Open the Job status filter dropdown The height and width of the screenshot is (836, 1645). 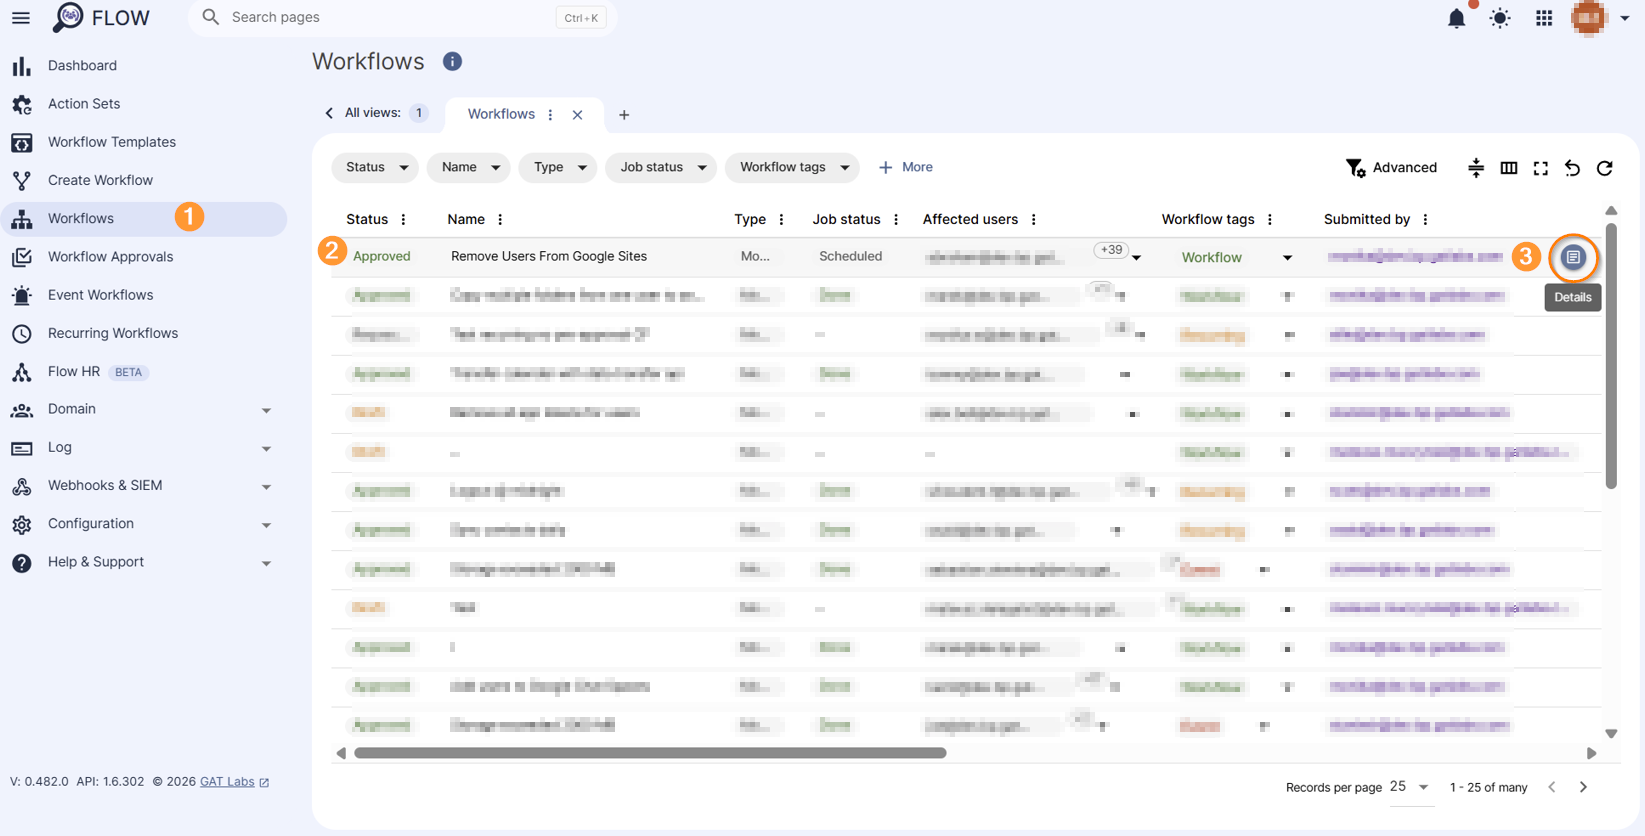(661, 167)
